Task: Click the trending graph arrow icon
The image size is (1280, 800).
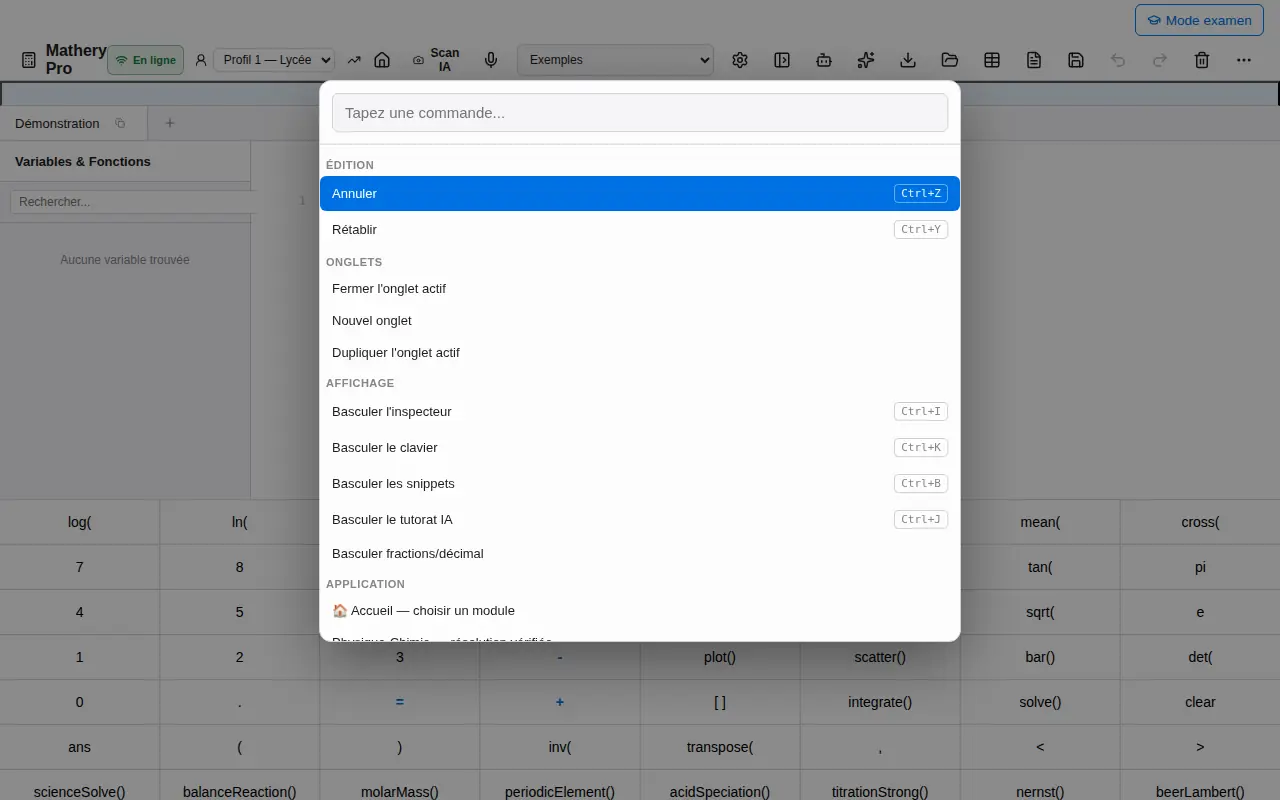Action: (x=354, y=60)
